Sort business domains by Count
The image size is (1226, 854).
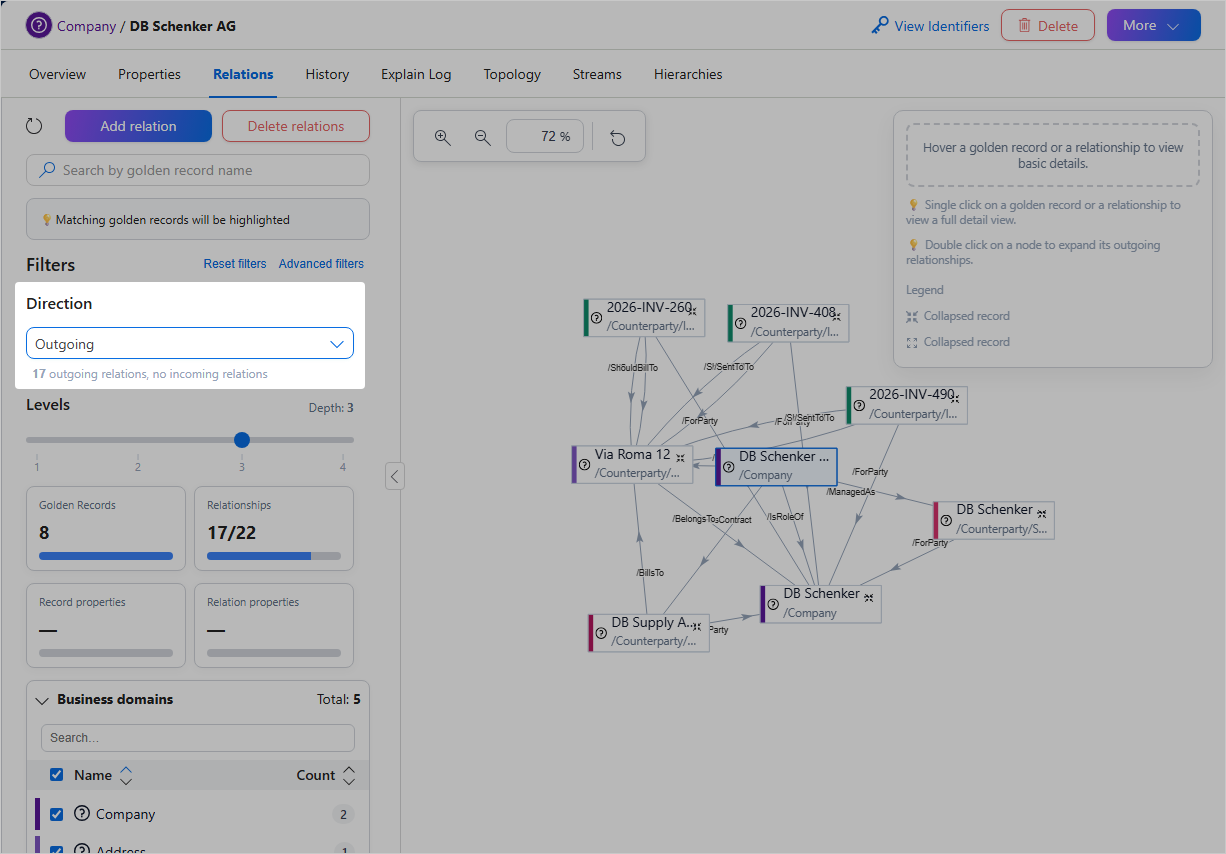(349, 775)
